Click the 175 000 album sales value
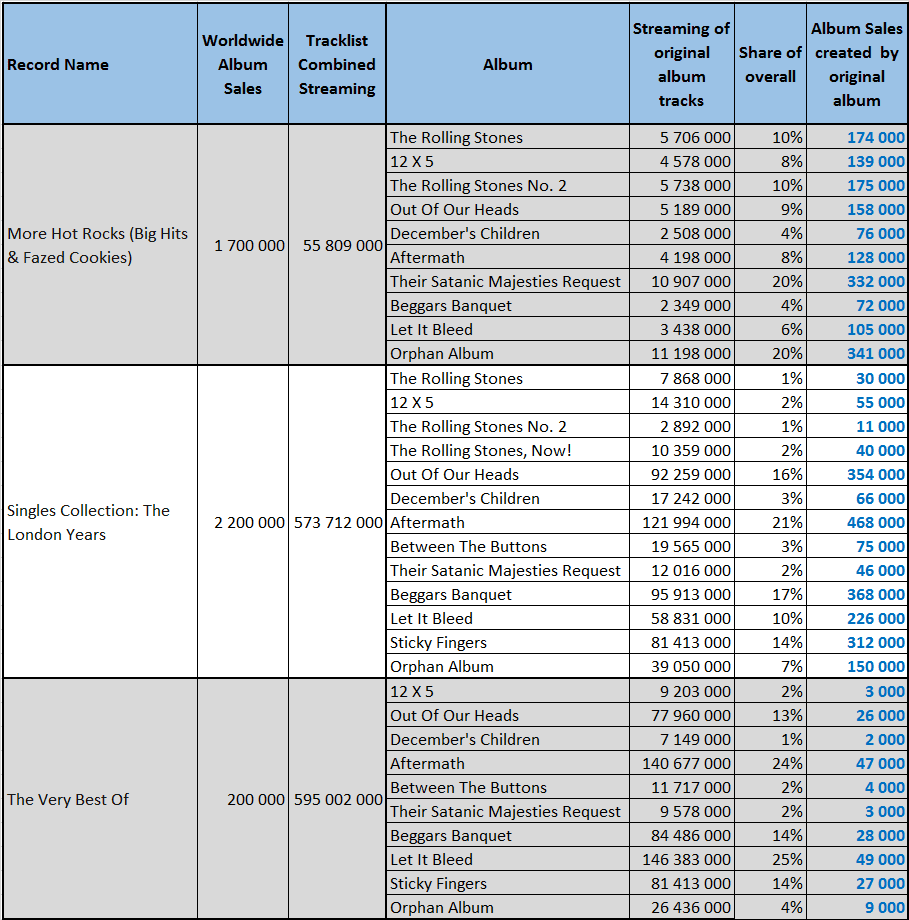This screenshot has width=909, height=920. (876, 185)
